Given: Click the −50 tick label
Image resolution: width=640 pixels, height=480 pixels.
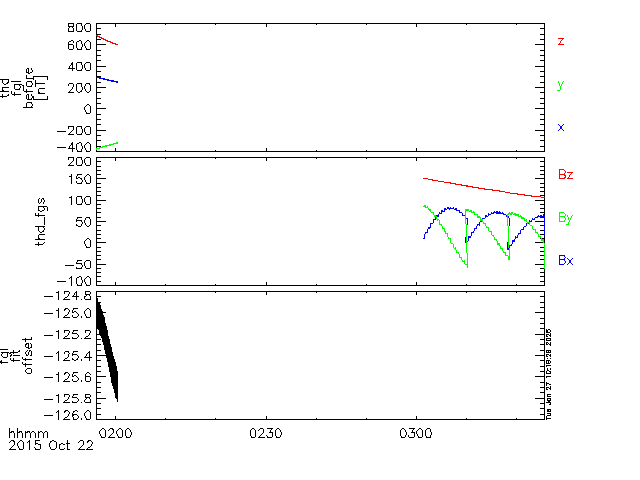Looking at the screenshot, I should point(78,264).
